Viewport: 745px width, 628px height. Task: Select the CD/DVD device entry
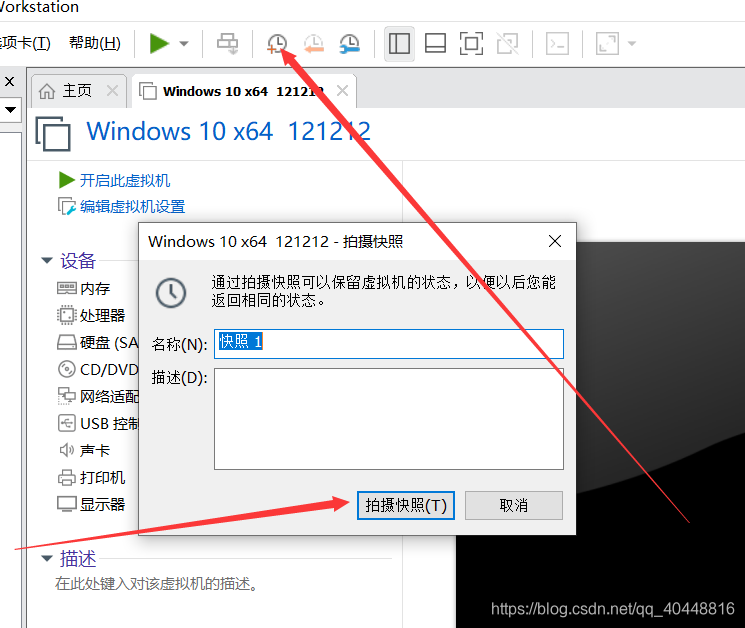[98, 369]
